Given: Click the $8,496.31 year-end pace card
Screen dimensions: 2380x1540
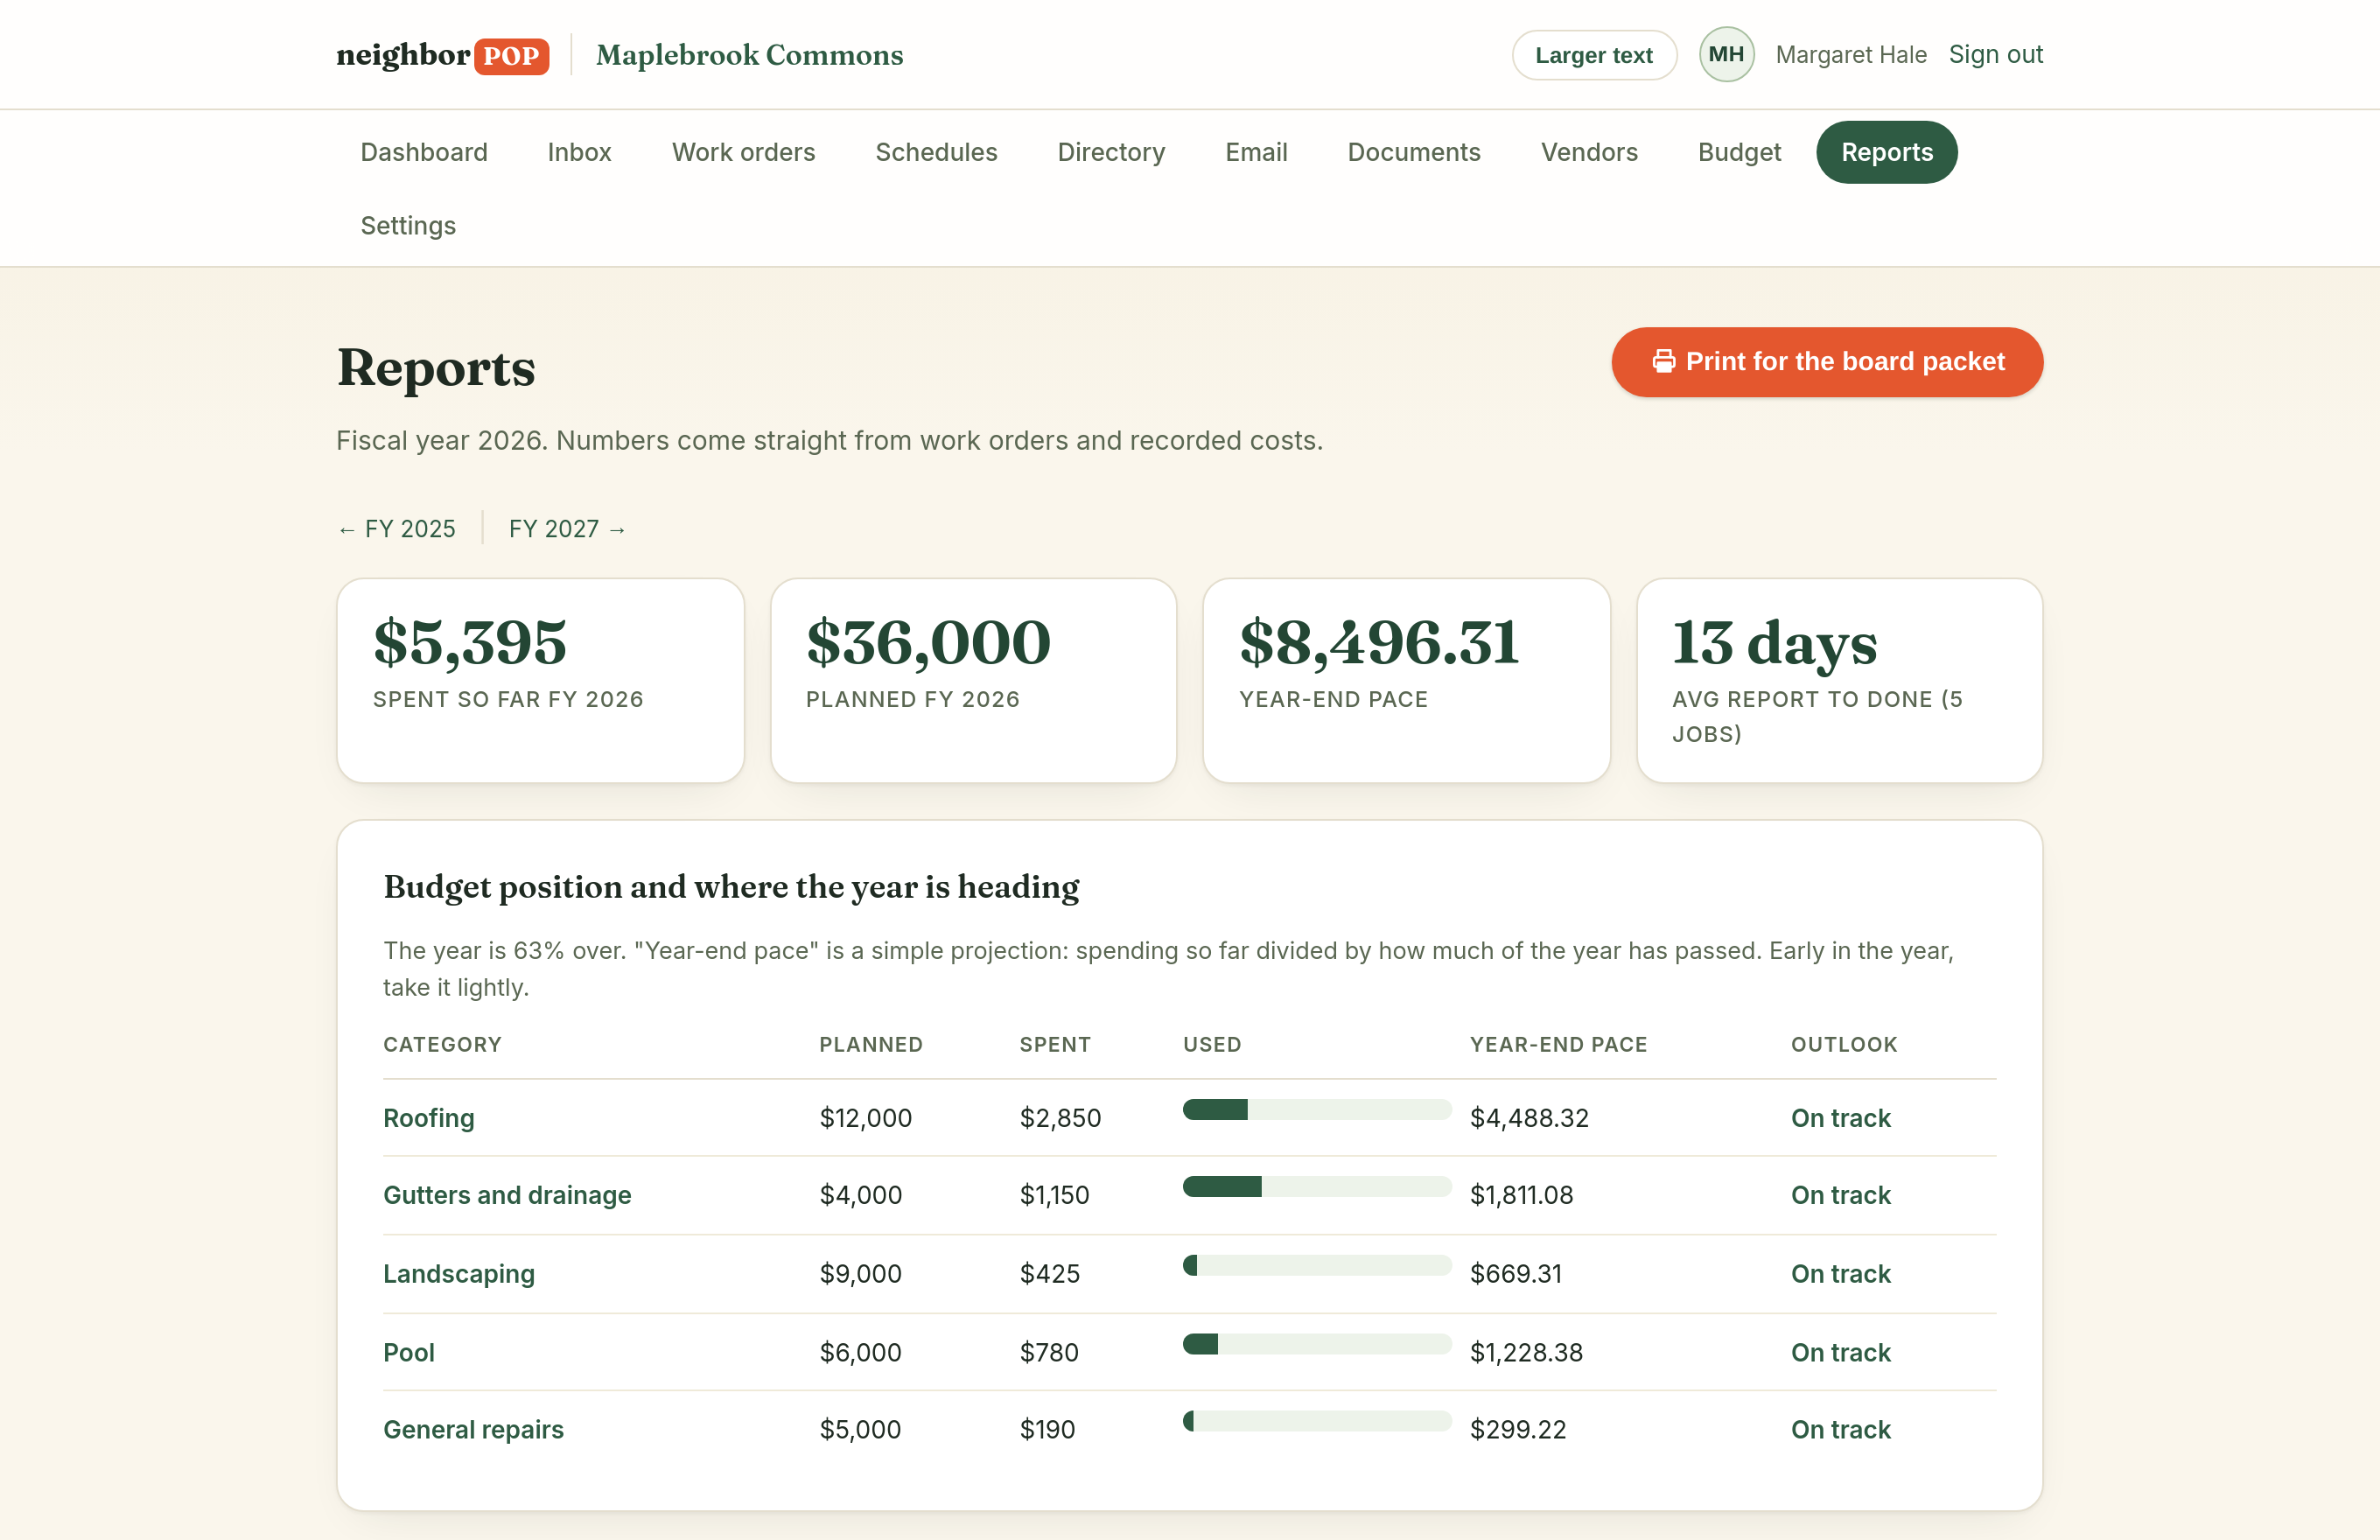Looking at the screenshot, I should (x=1406, y=680).
